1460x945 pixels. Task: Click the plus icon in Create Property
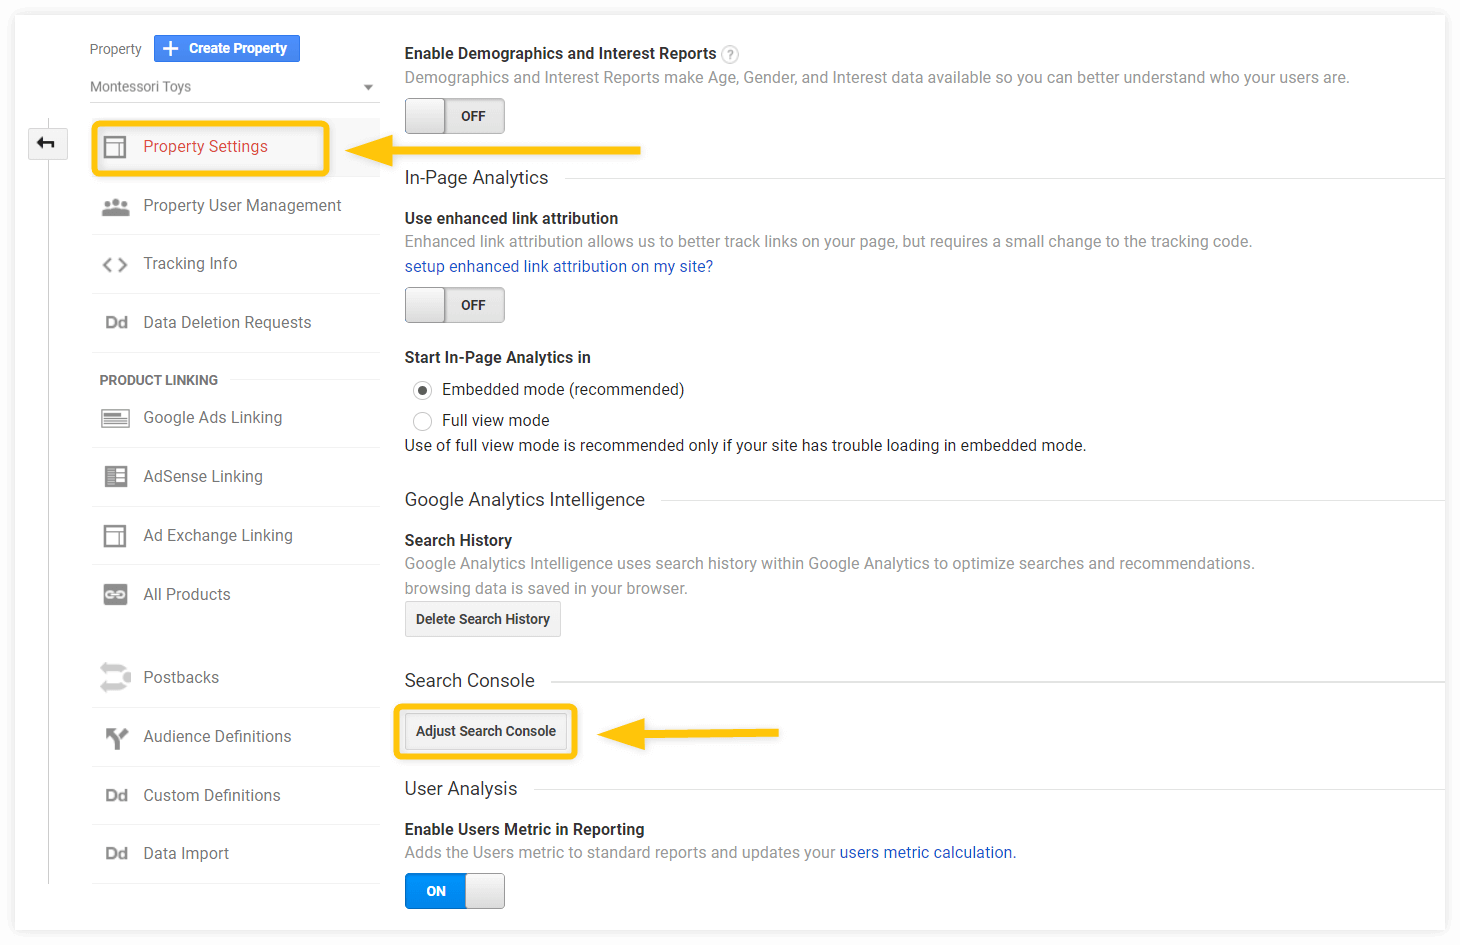click(x=171, y=49)
